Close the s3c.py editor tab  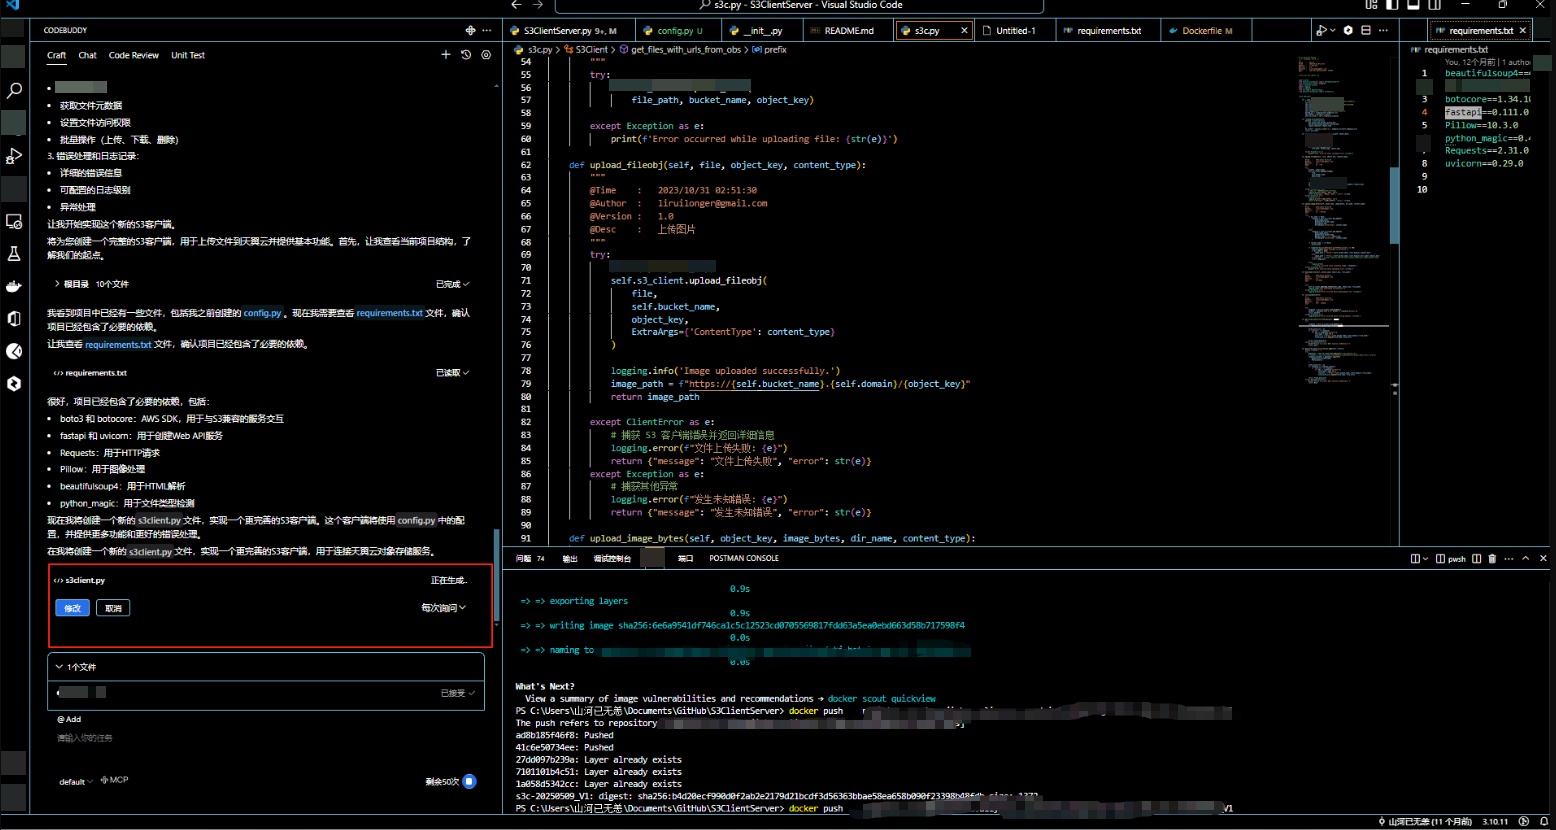tap(965, 31)
